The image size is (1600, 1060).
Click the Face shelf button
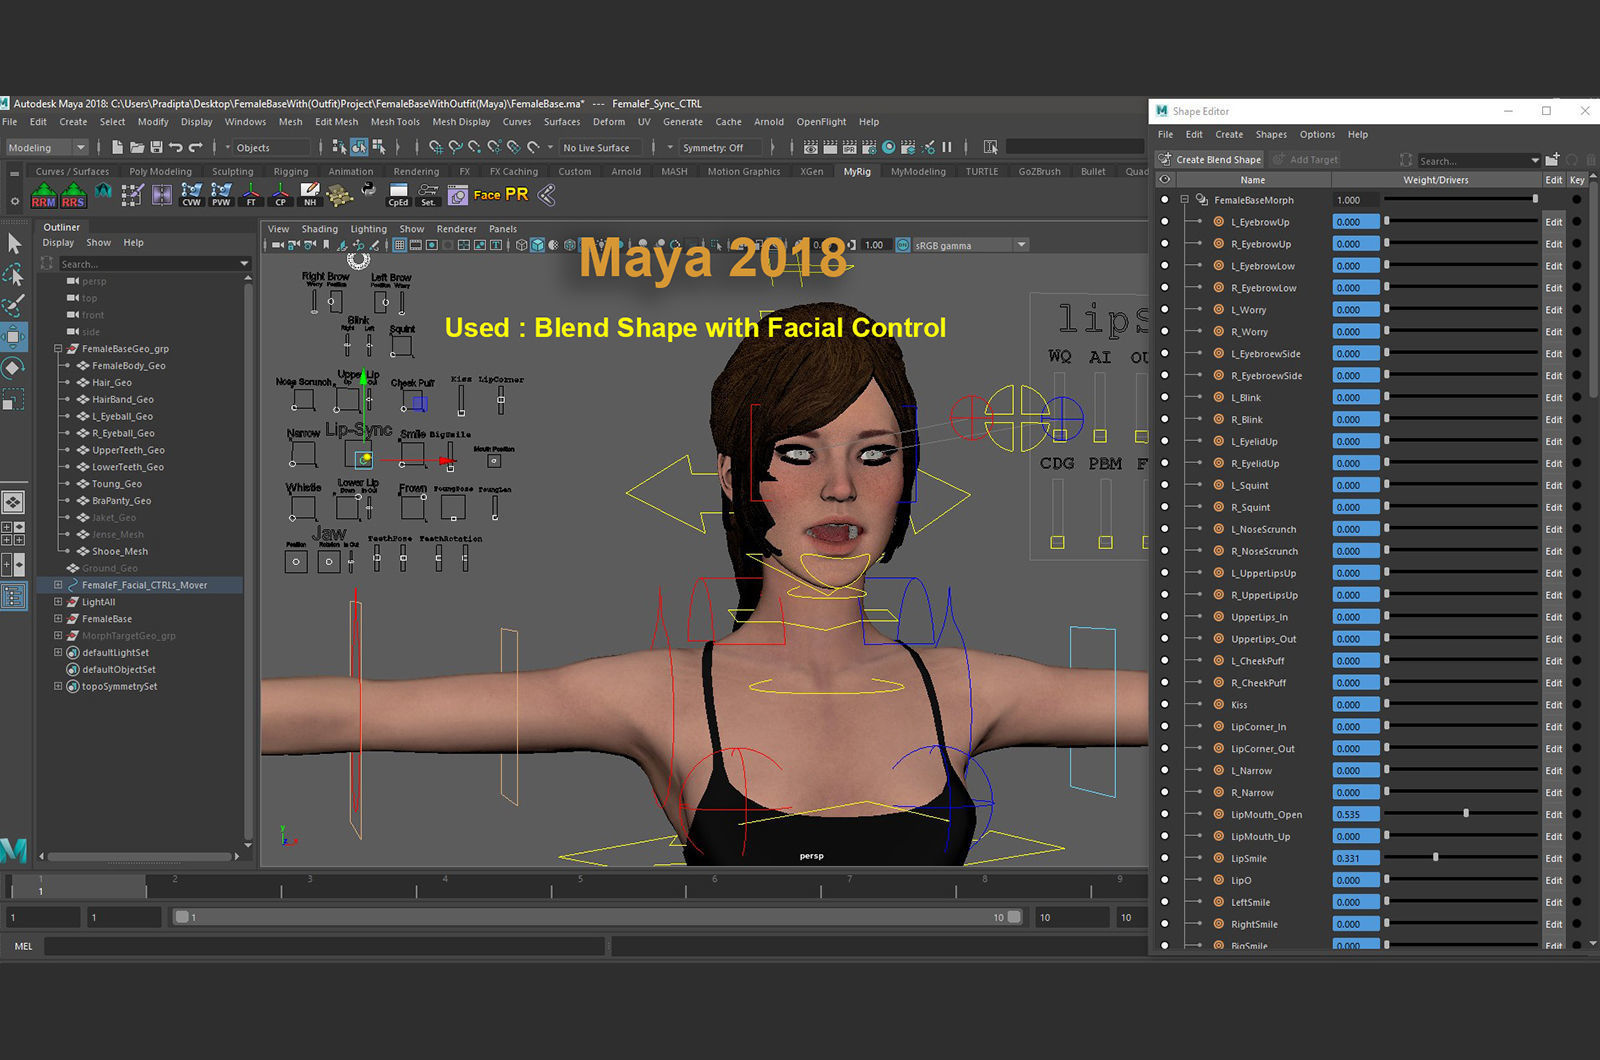[487, 195]
